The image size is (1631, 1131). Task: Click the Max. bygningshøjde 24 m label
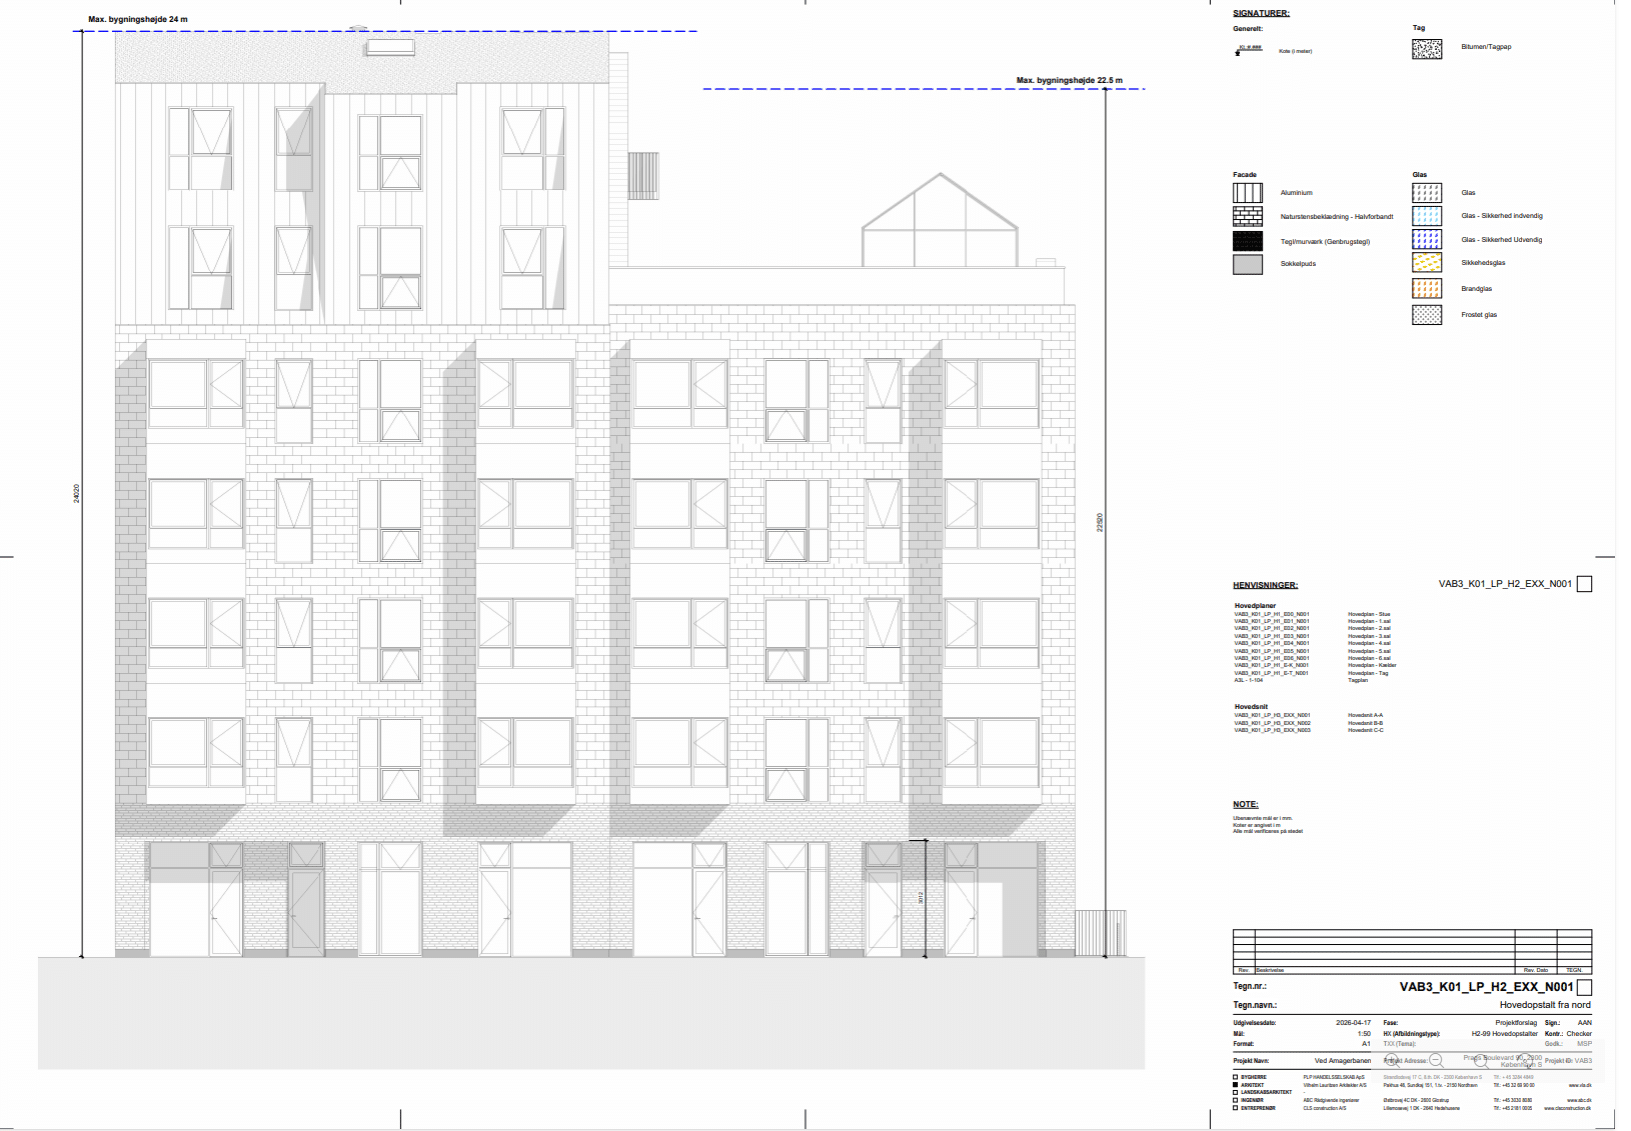(137, 19)
